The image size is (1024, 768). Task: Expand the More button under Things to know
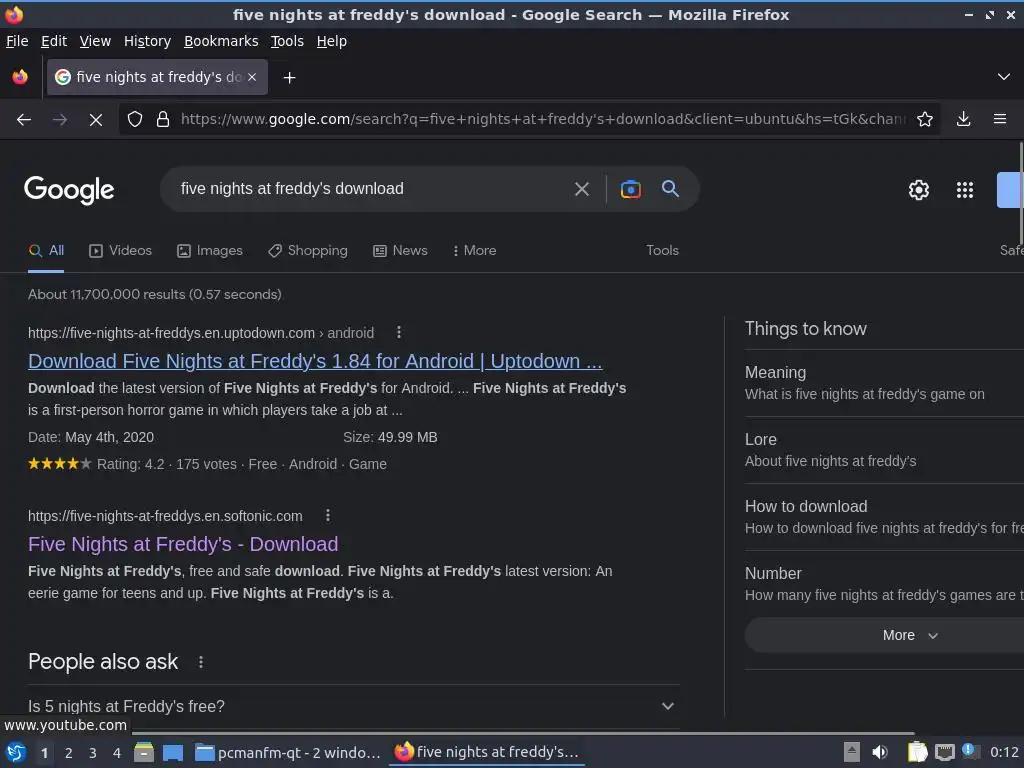coord(884,635)
